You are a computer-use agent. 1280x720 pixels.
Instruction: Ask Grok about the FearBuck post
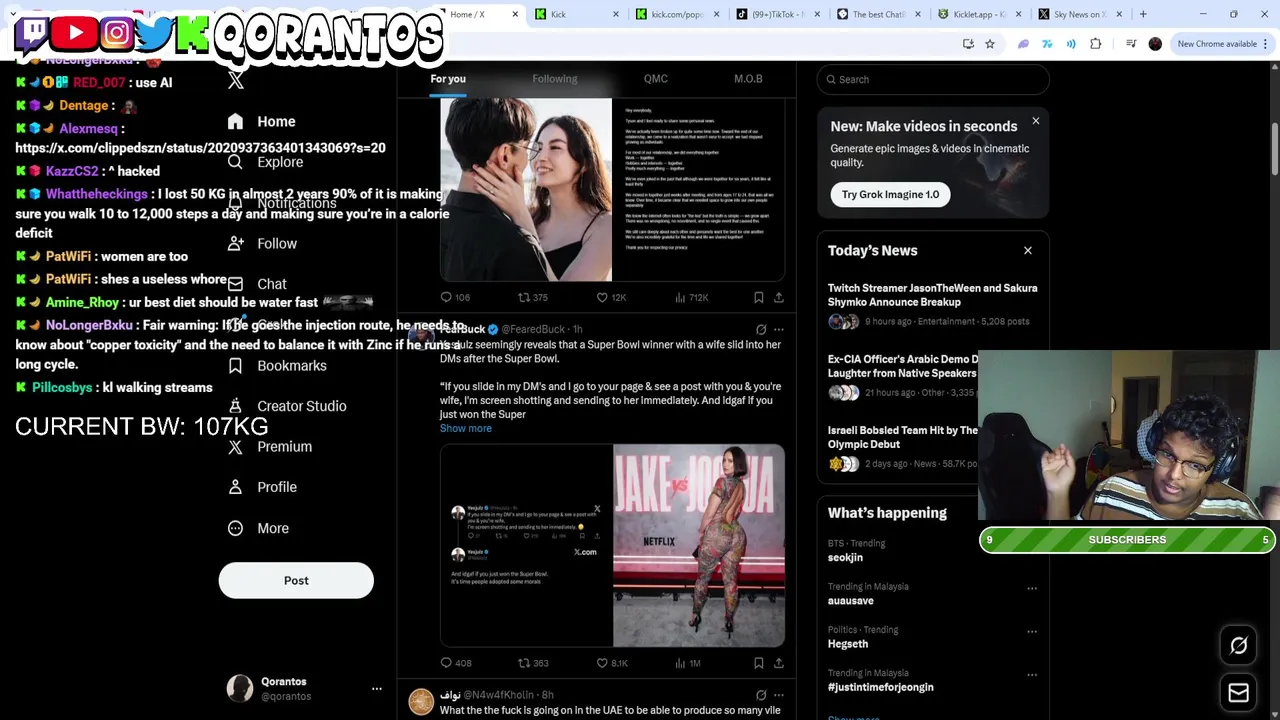pos(761,329)
